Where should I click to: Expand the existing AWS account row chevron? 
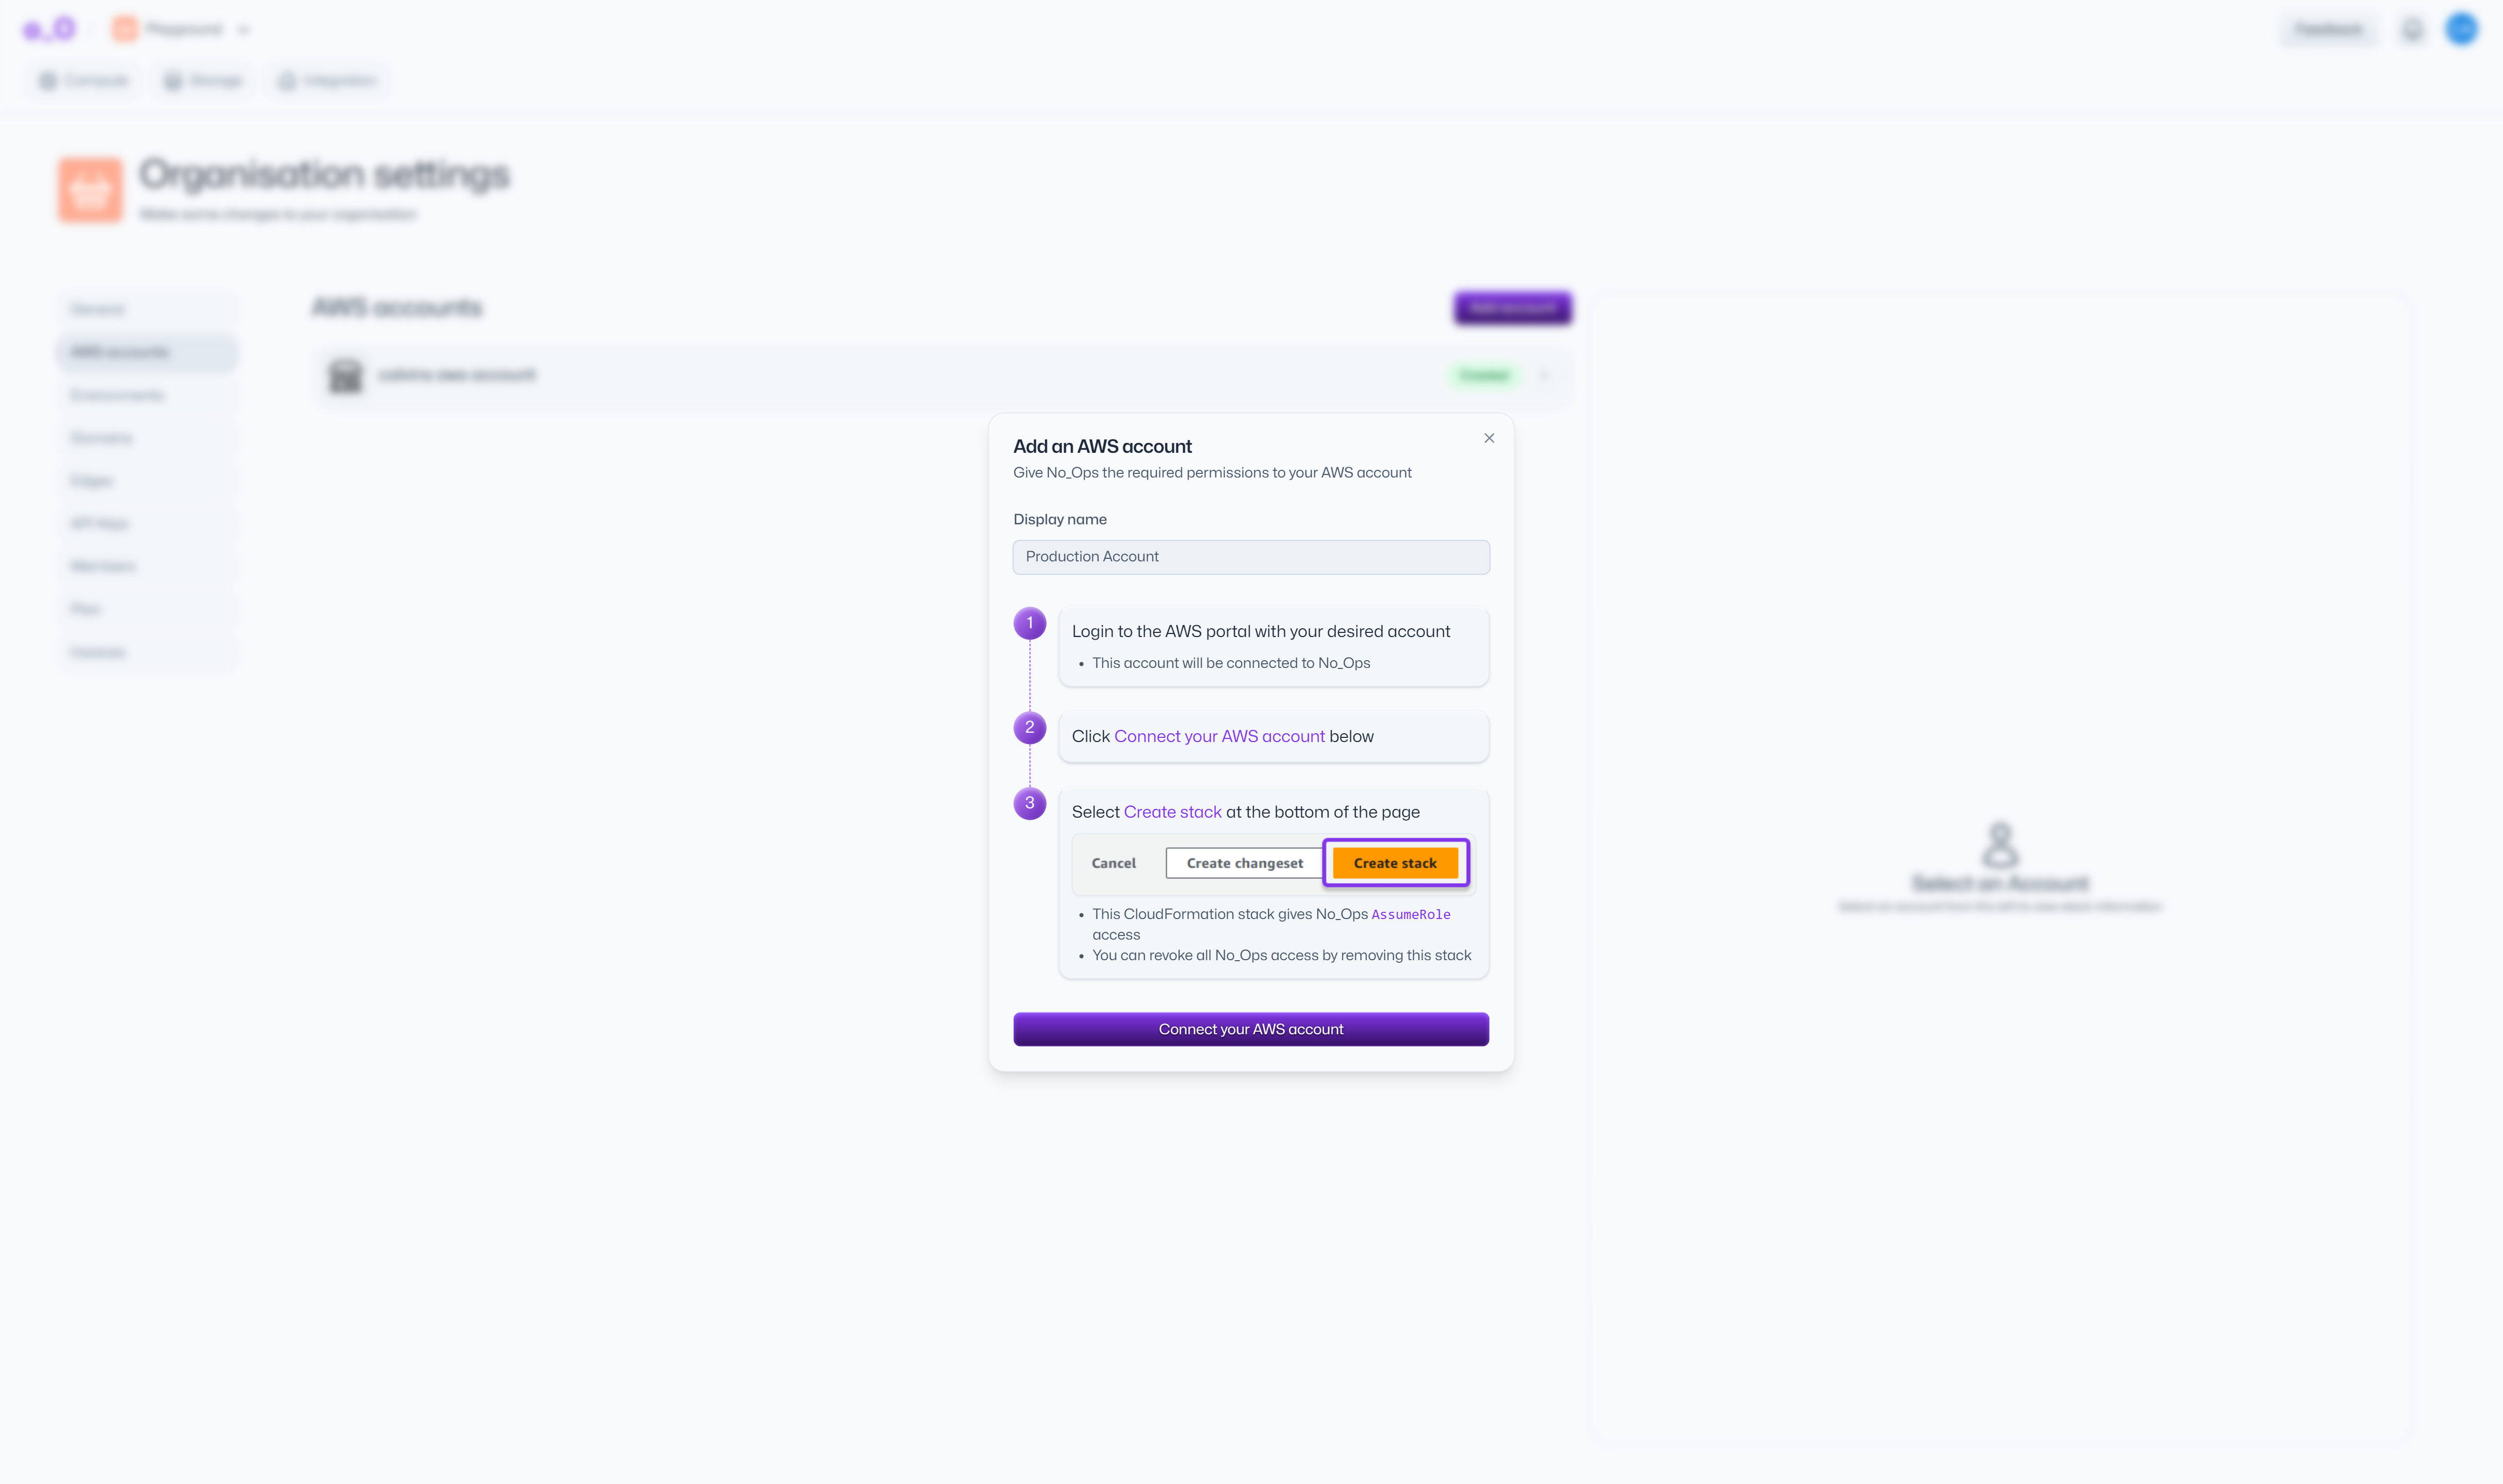(1544, 375)
